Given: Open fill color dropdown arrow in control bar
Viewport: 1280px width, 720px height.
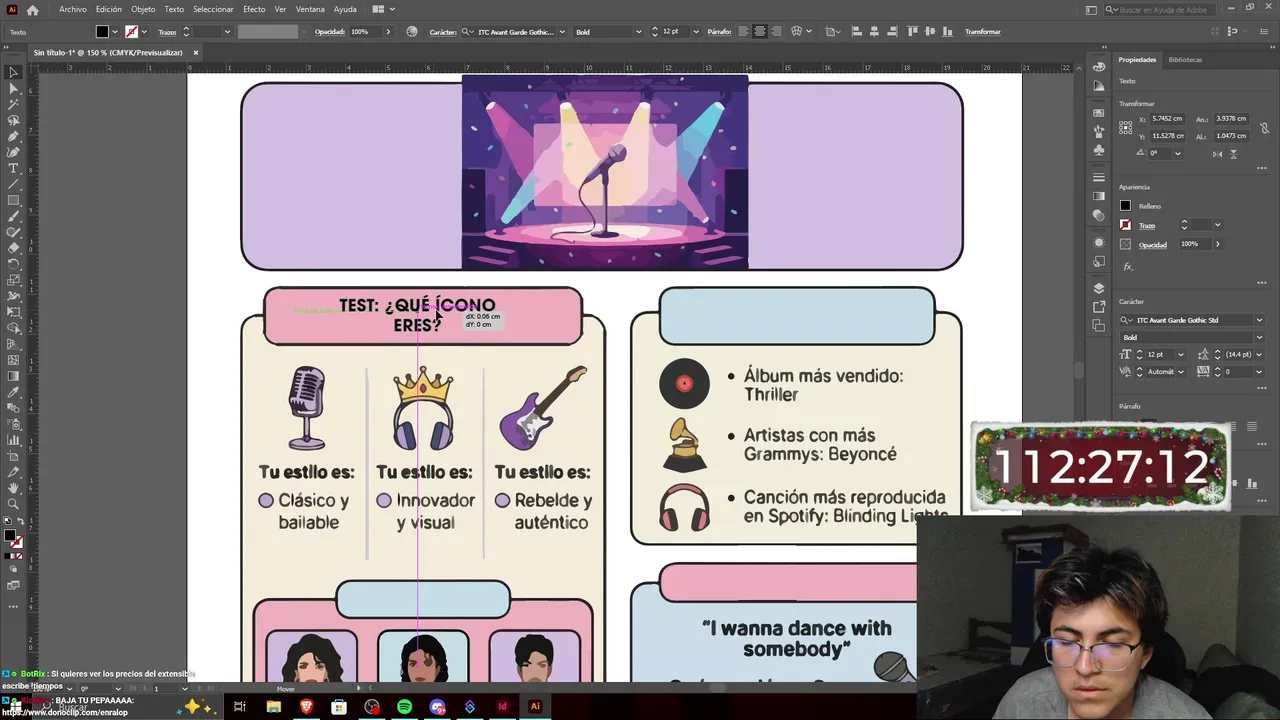Looking at the screenshot, I should tap(114, 32).
